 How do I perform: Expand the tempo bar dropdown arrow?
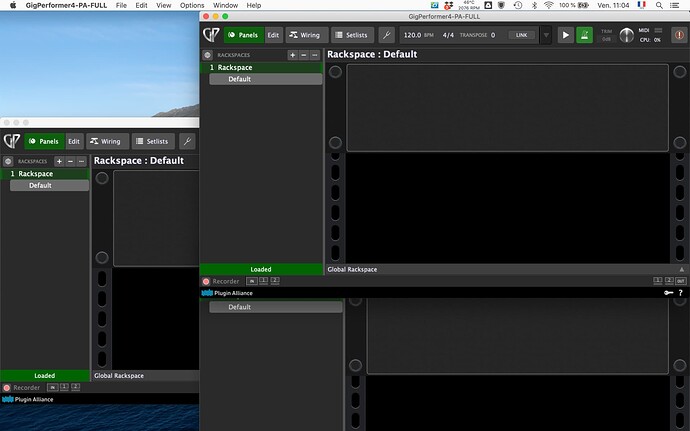[x=546, y=35]
